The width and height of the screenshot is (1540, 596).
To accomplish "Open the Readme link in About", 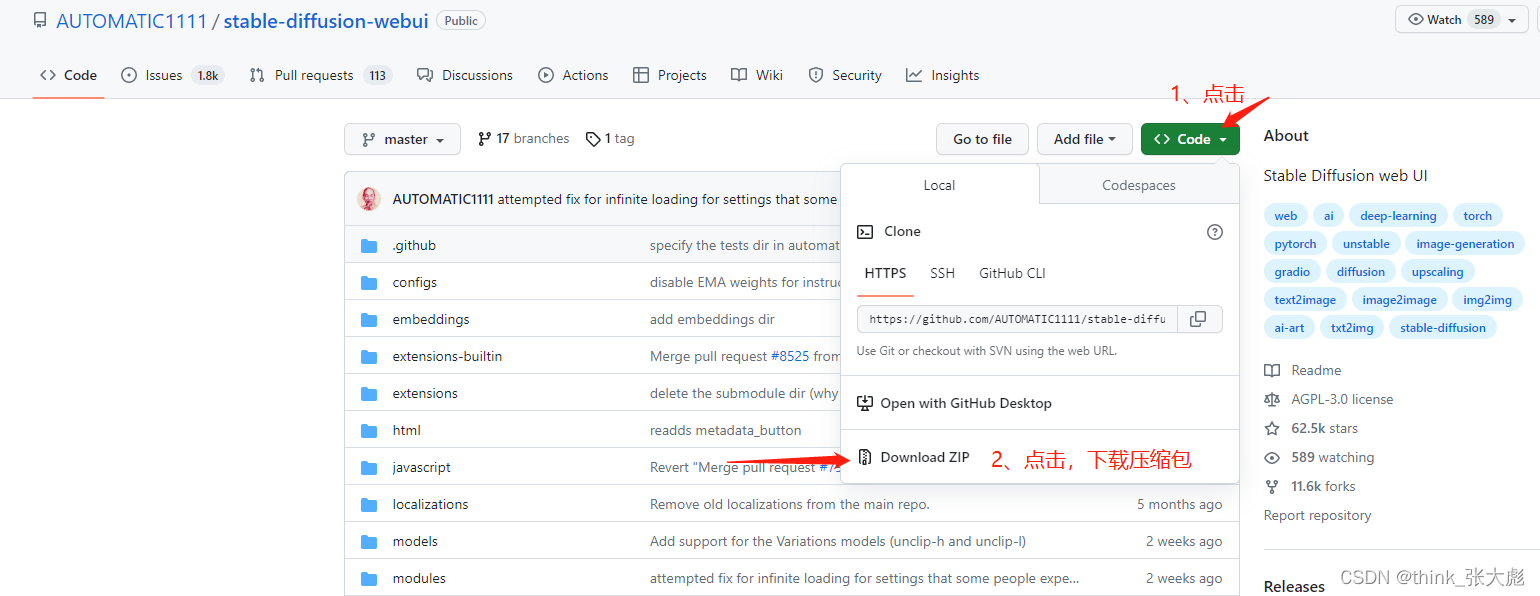I will coord(1303,370).
